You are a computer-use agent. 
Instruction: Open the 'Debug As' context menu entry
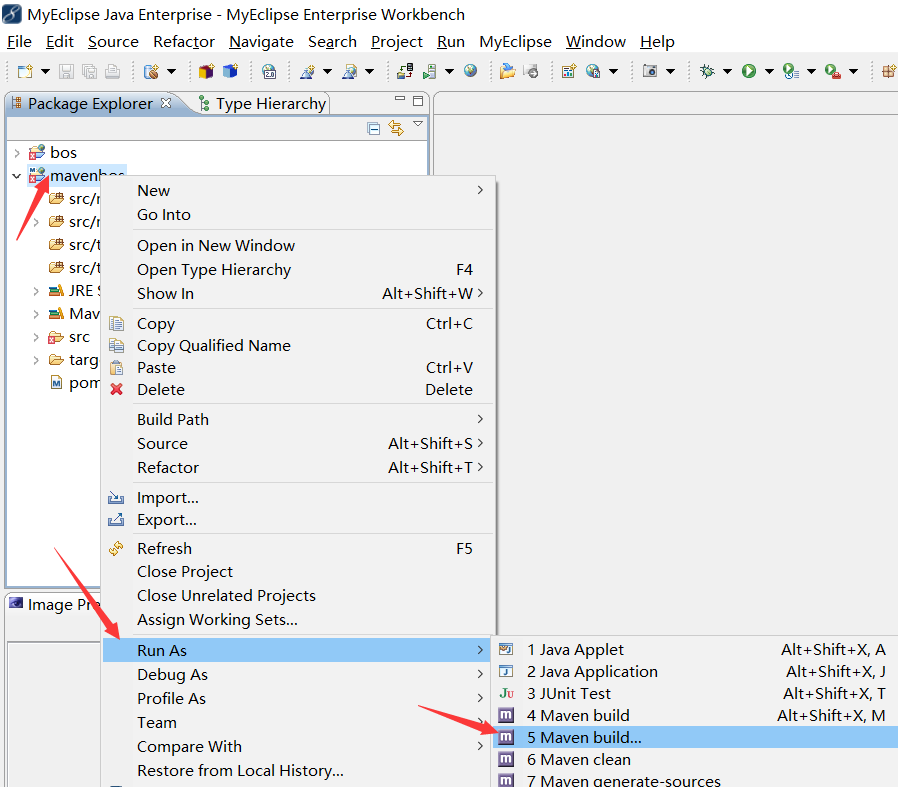pos(297,674)
